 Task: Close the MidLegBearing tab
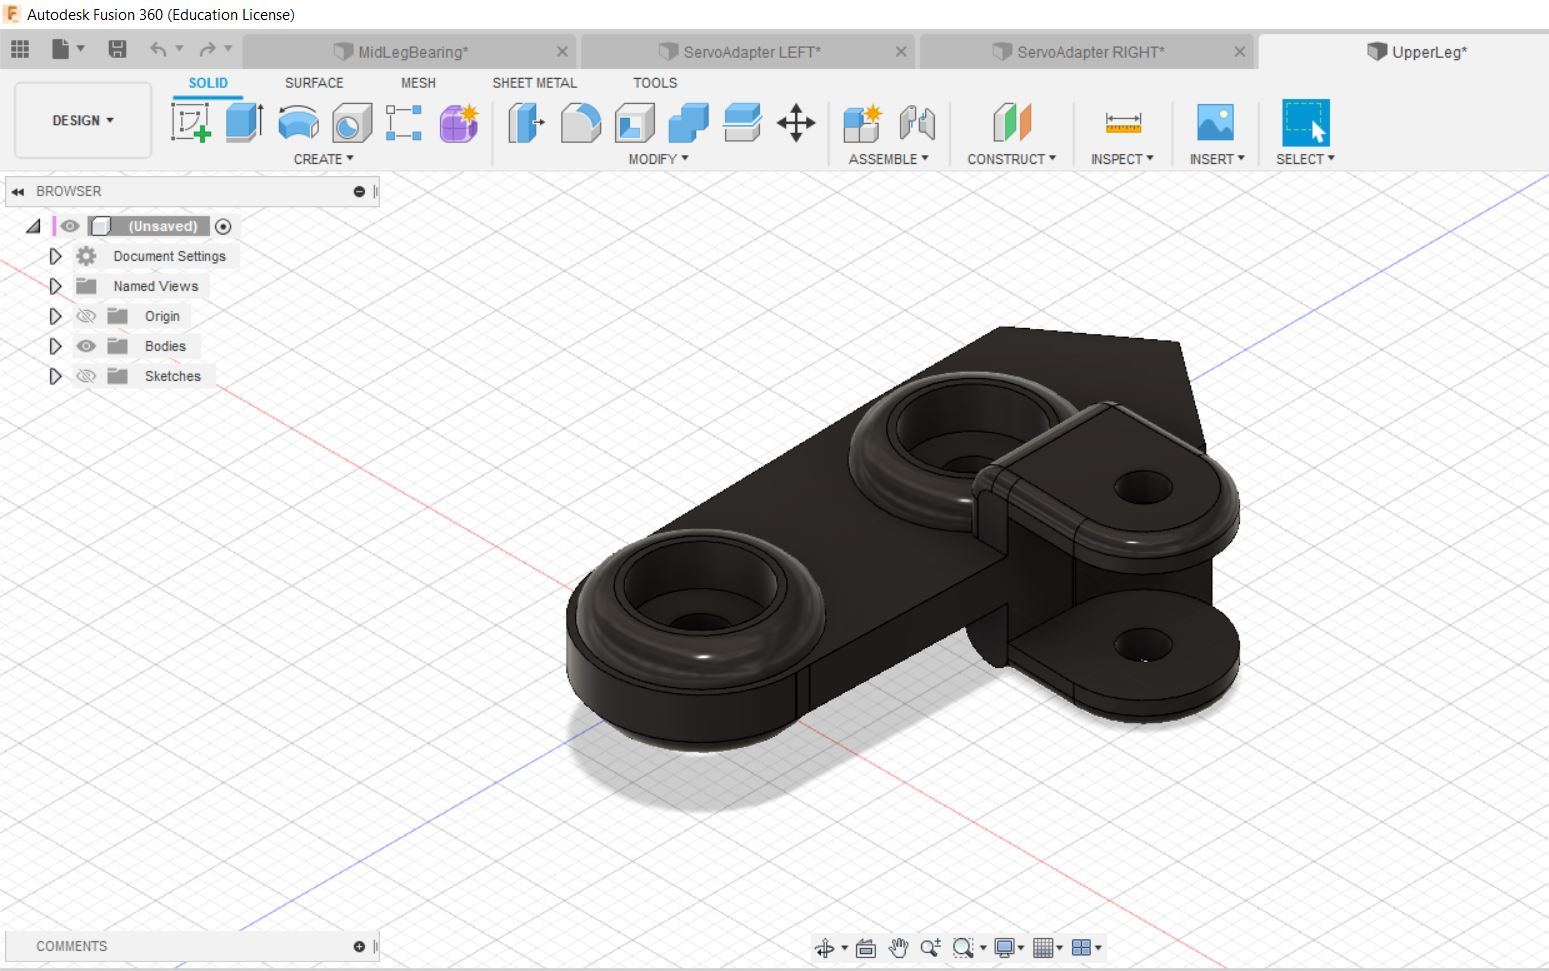(x=562, y=52)
